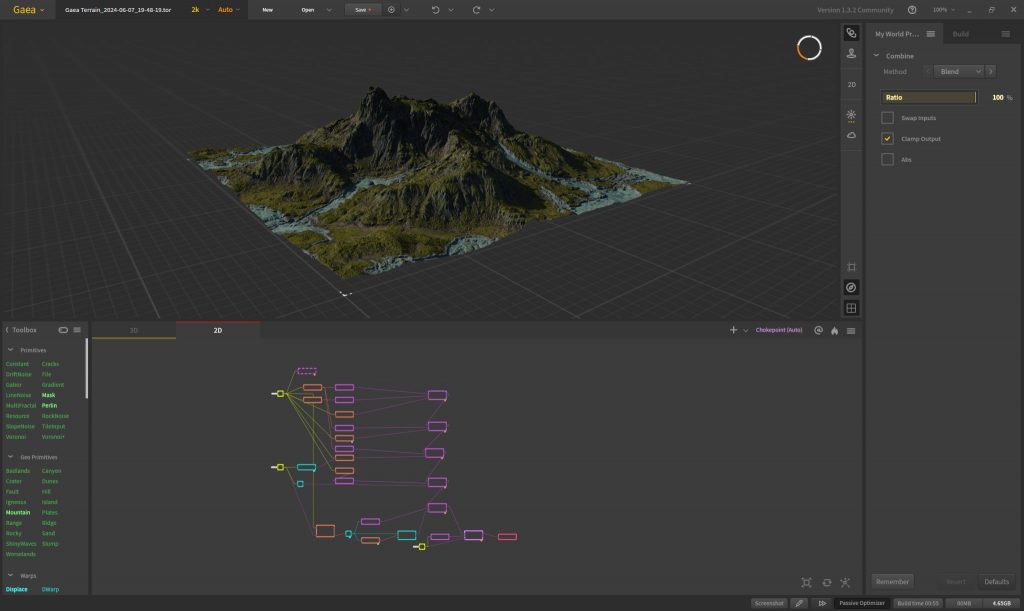Viewport: 1024px width, 611px height.
Task: Click the refresh graph icon
Action: coord(827,582)
